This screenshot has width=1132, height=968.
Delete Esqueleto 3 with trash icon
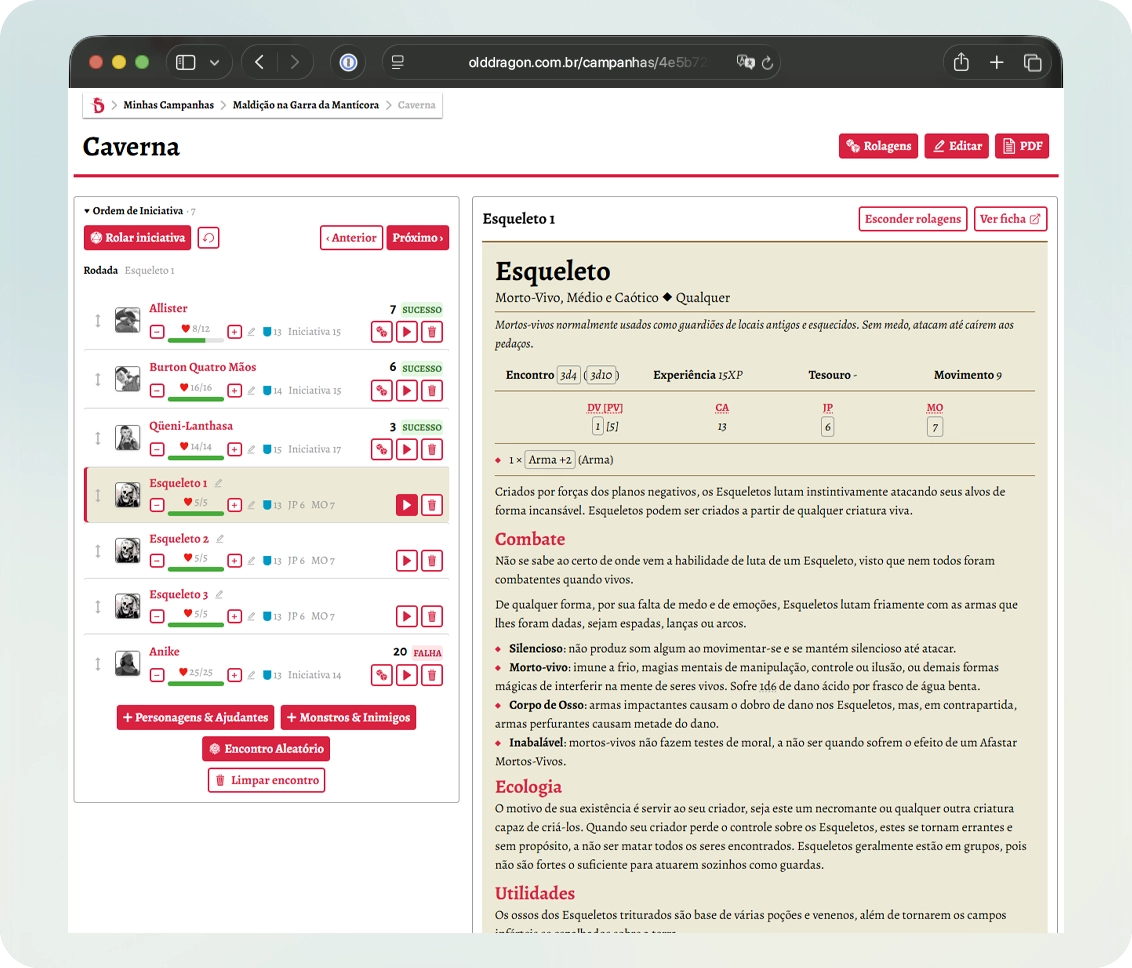tap(432, 616)
